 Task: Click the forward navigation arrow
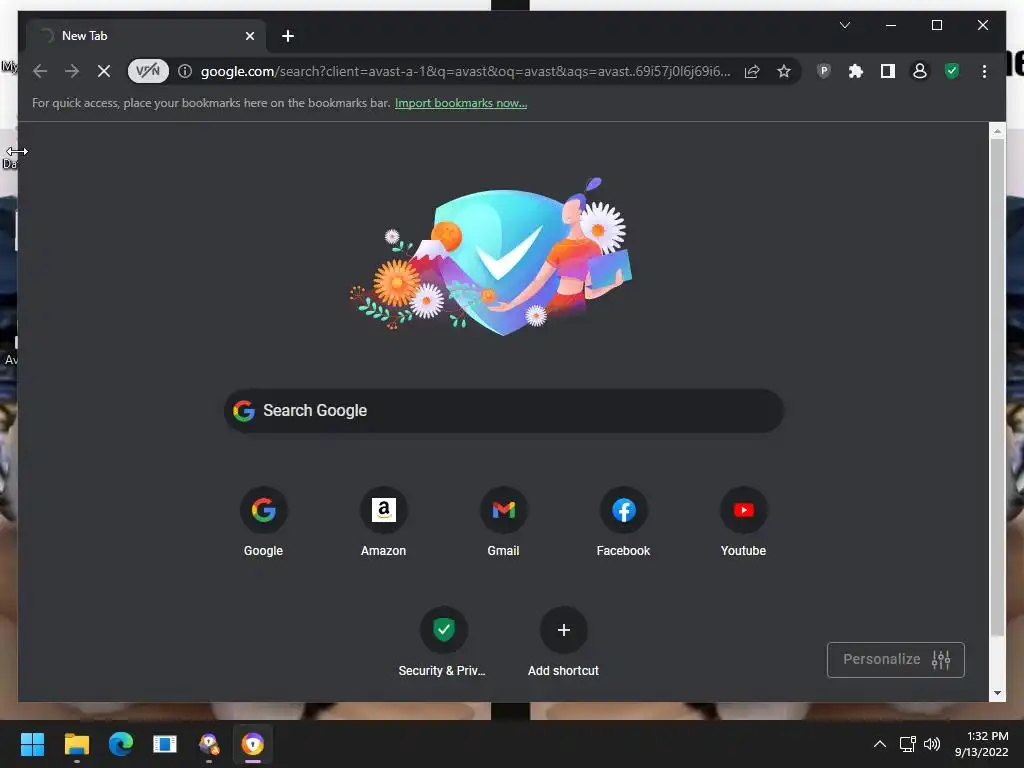(x=72, y=71)
